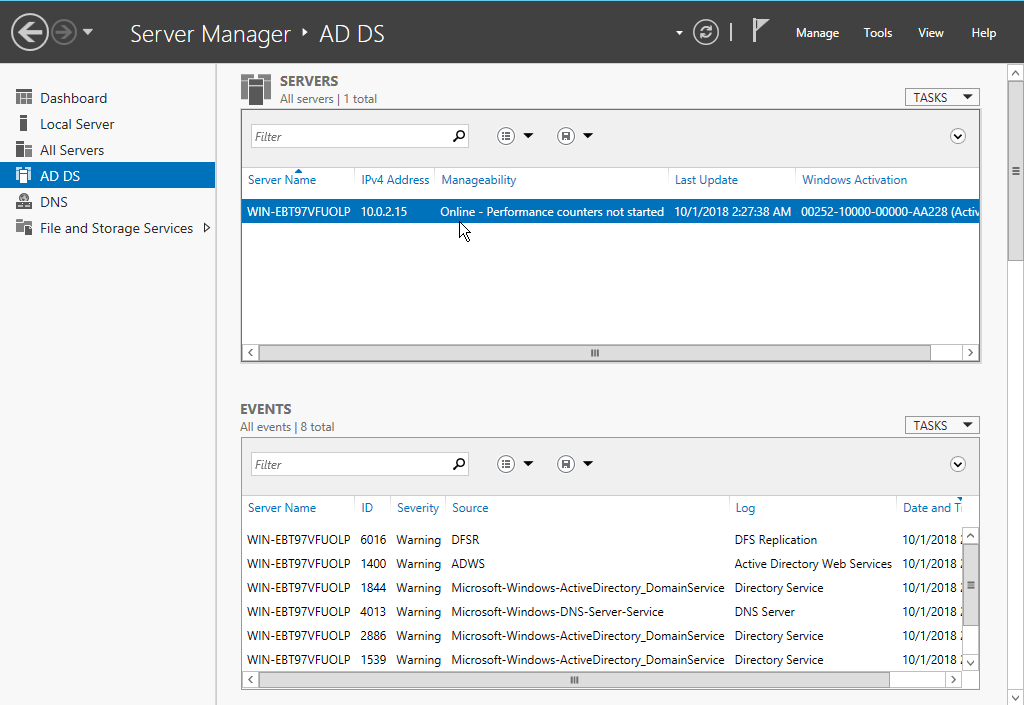This screenshot has height=705, width=1024.
Task: Open DNS role page from sidebar
Action: click(53, 202)
